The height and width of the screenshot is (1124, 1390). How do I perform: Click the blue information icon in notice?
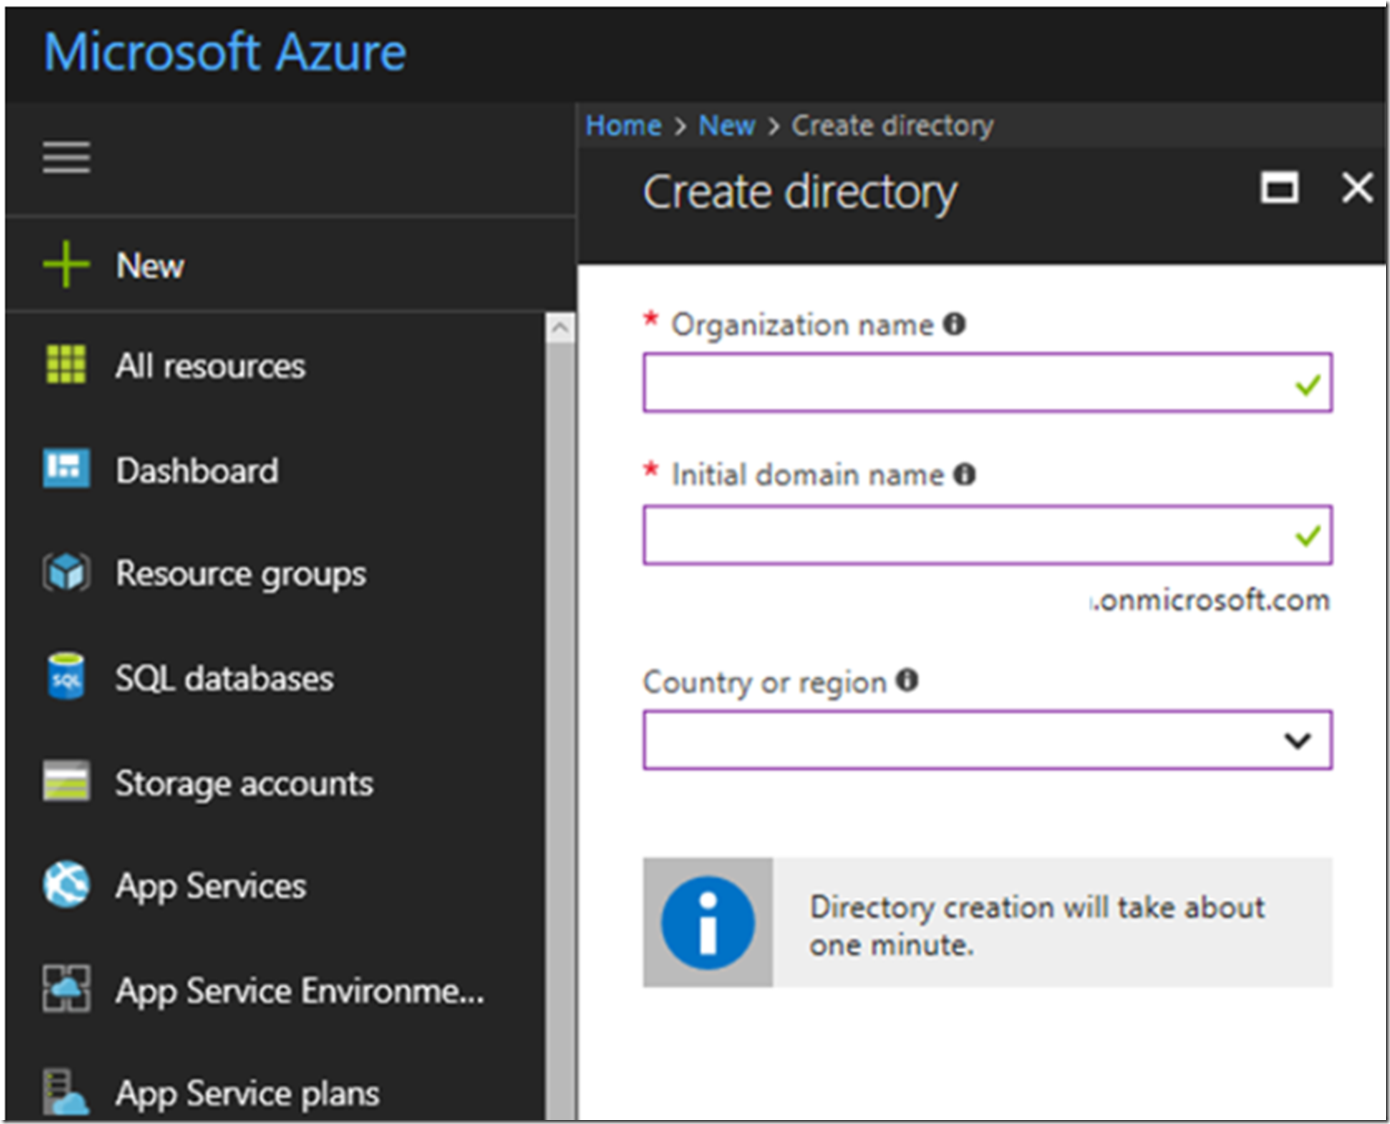[708, 922]
